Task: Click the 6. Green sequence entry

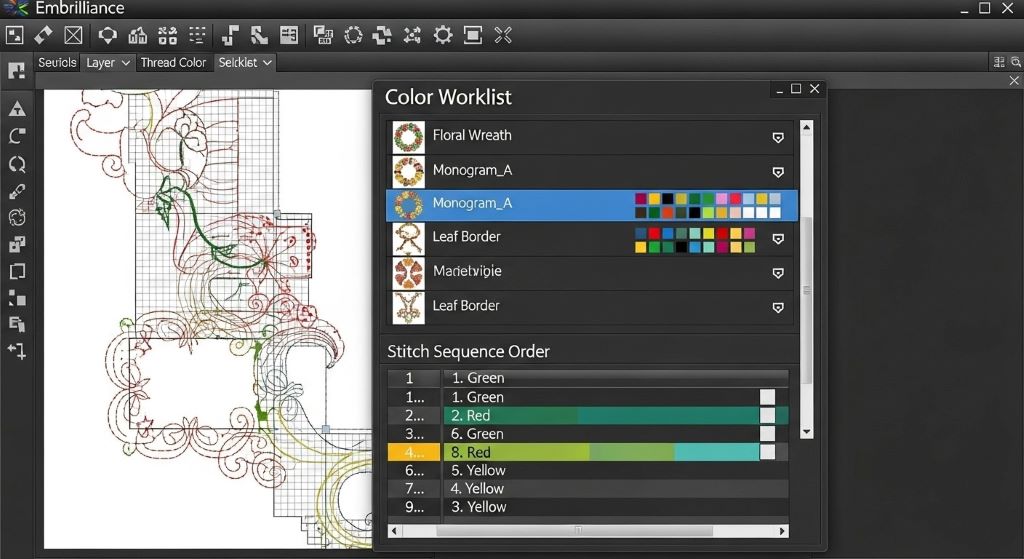Action: point(477,434)
